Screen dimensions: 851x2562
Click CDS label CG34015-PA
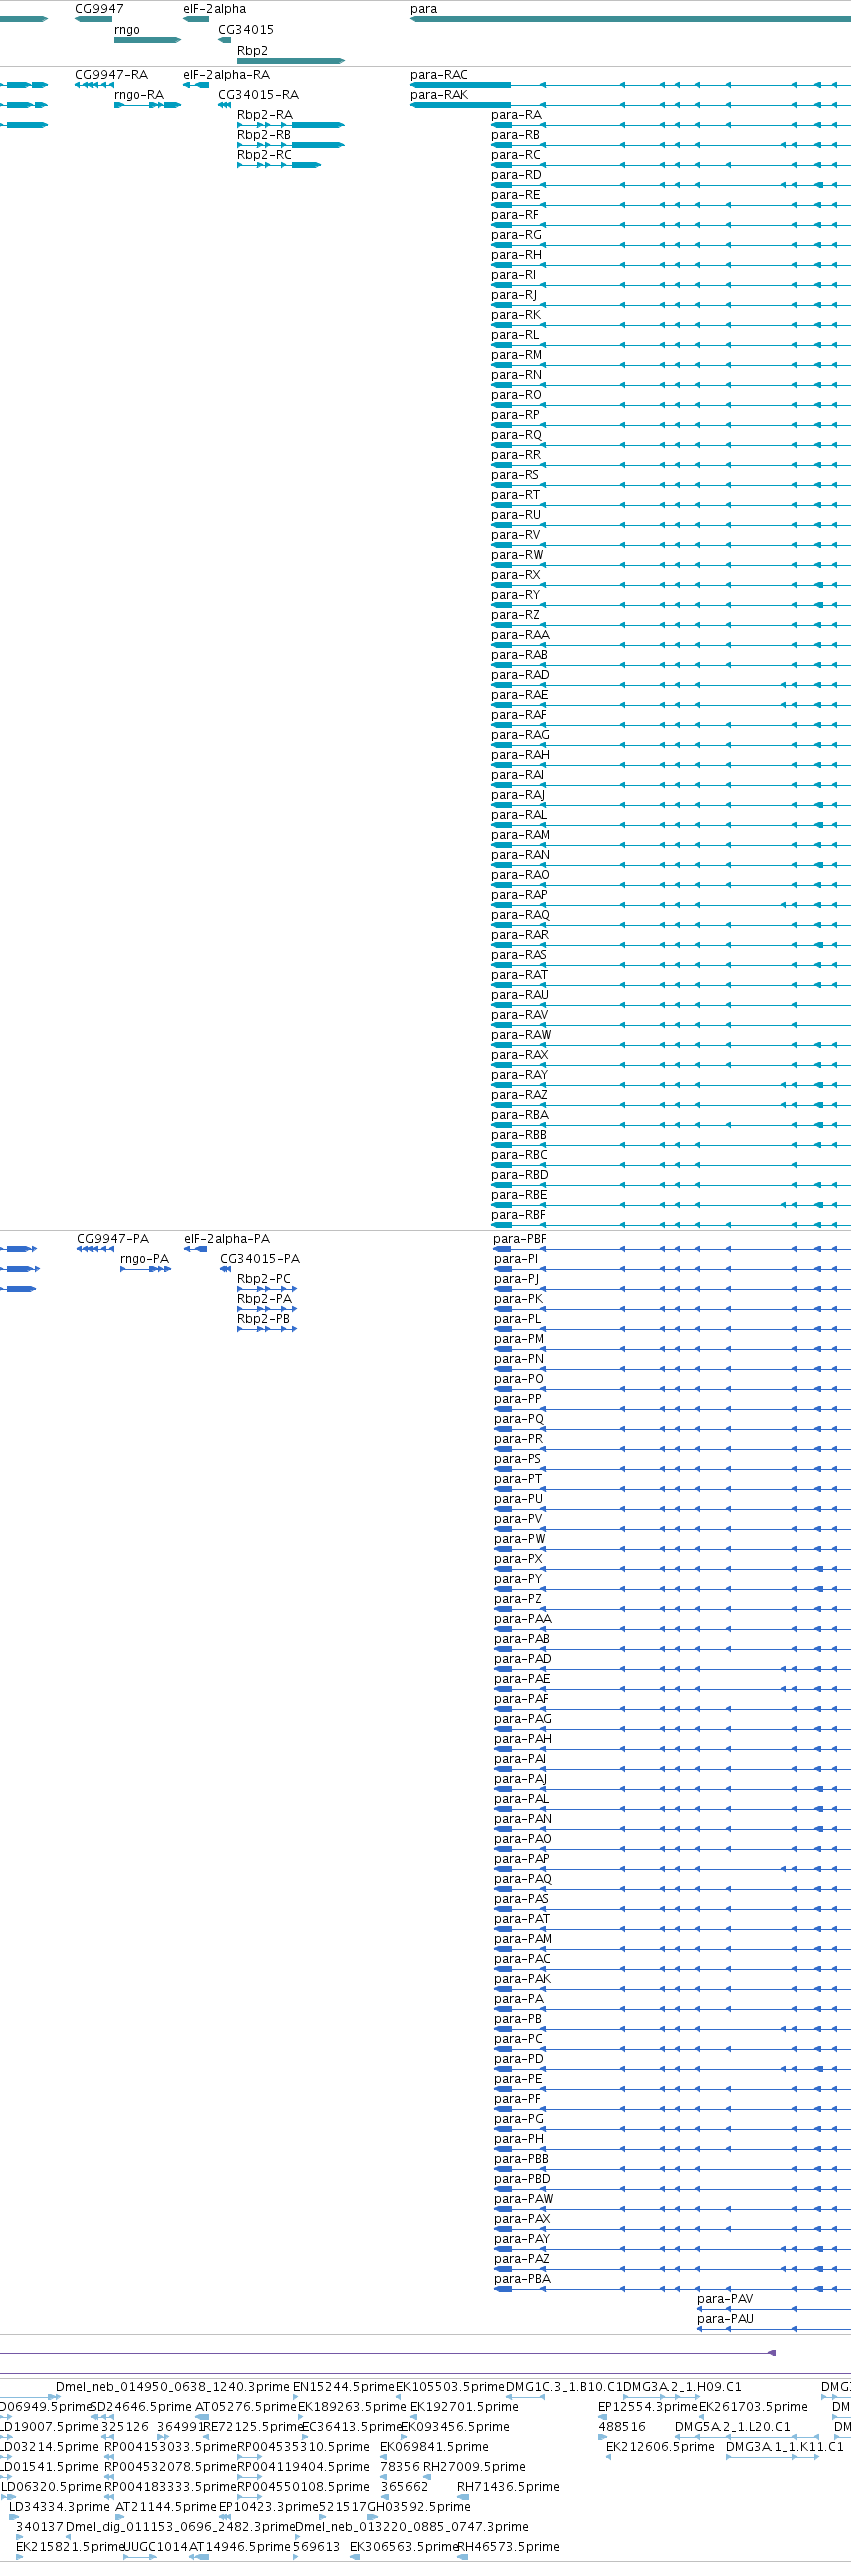260,1259
